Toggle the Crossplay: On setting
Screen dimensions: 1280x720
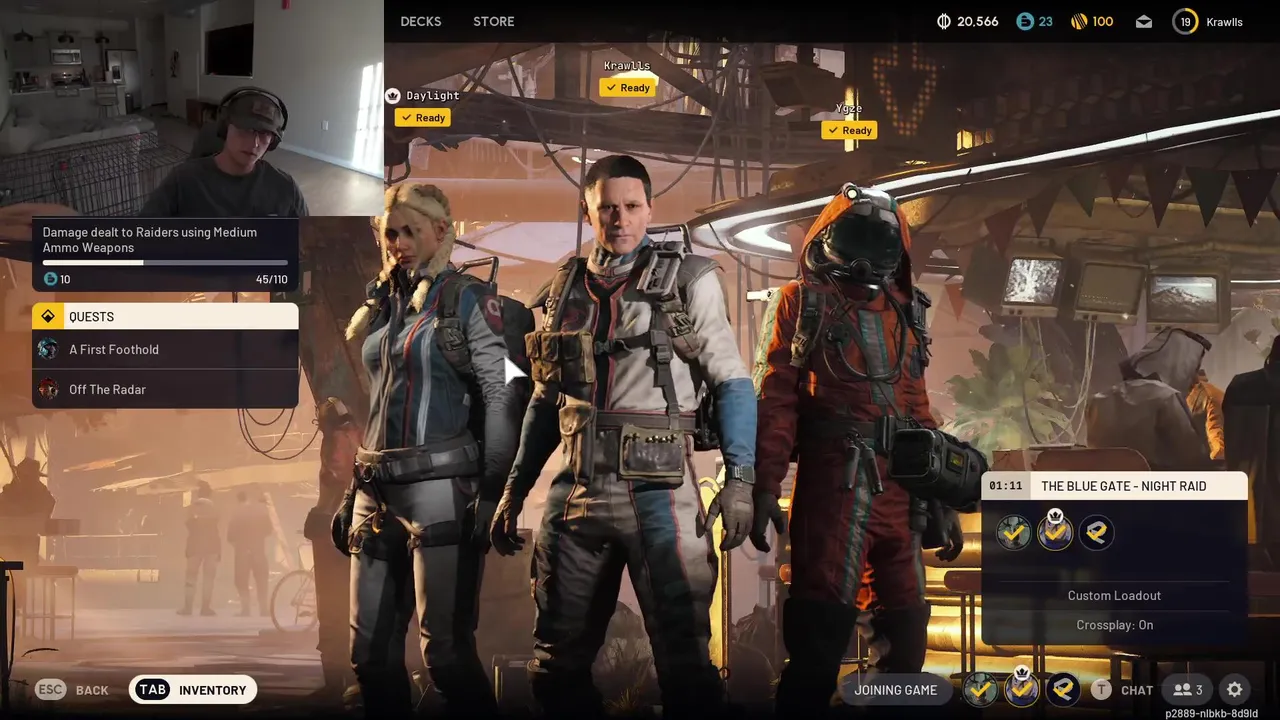(x=1114, y=625)
